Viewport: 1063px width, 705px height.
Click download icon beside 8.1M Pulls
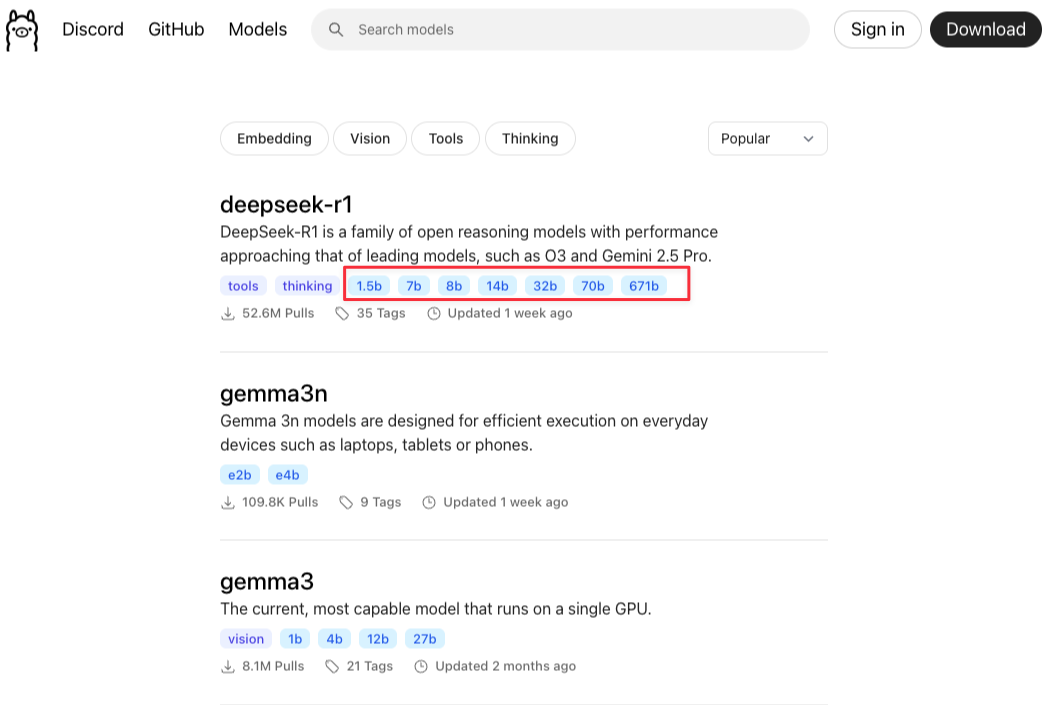click(228, 666)
